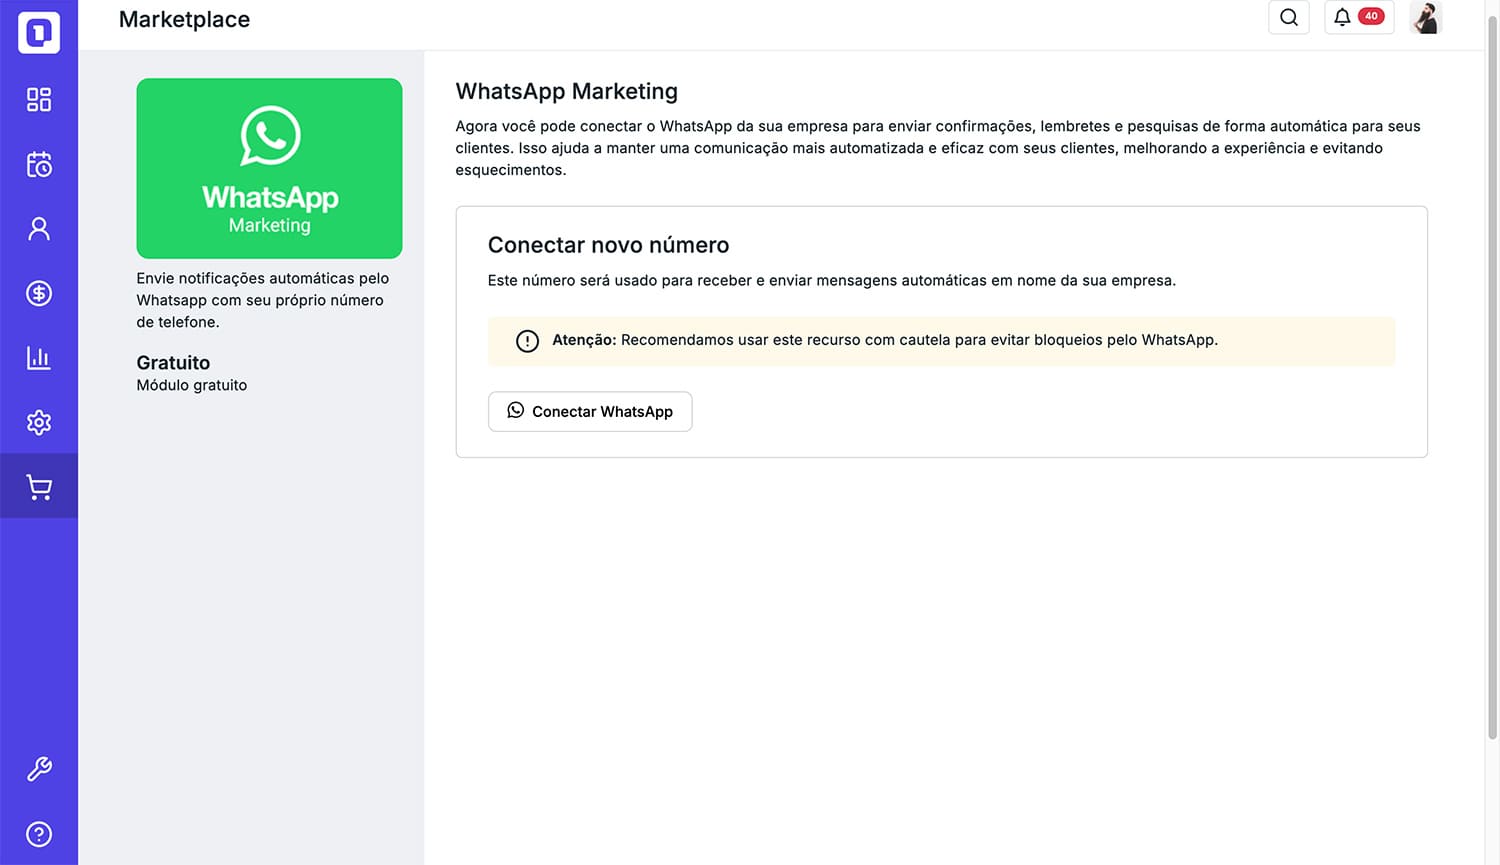Open the settings gear icon in sidebar
Image resolution: width=1500 pixels, height=865 pixels.
[39, 422]
